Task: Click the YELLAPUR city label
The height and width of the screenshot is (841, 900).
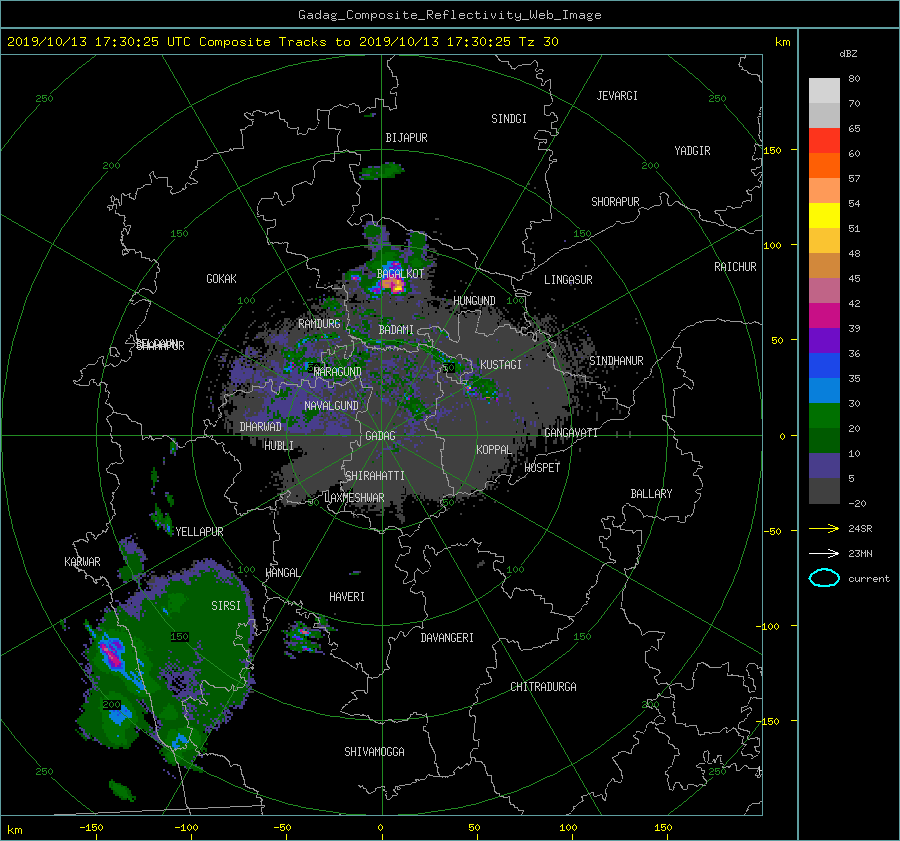Action: tap(199, 532)
